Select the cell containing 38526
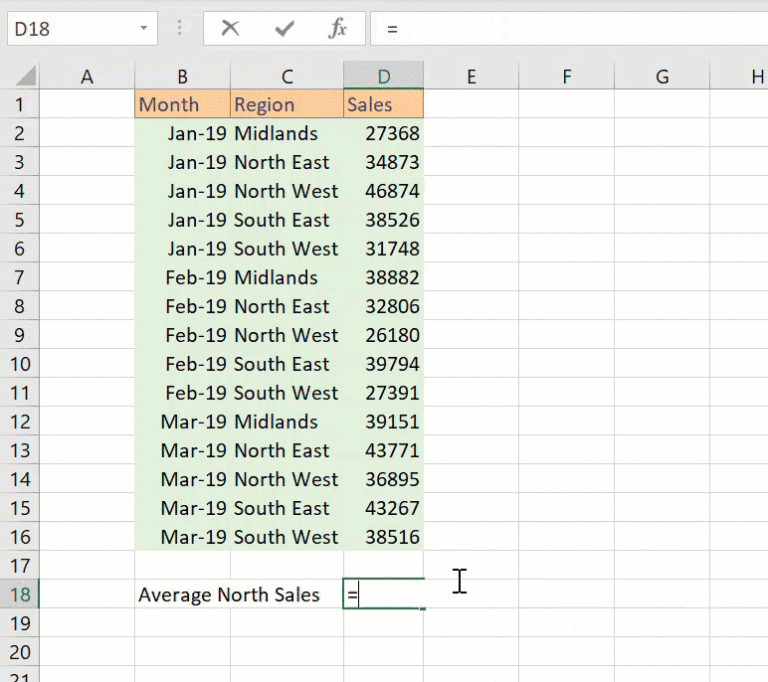 point(384,219)
